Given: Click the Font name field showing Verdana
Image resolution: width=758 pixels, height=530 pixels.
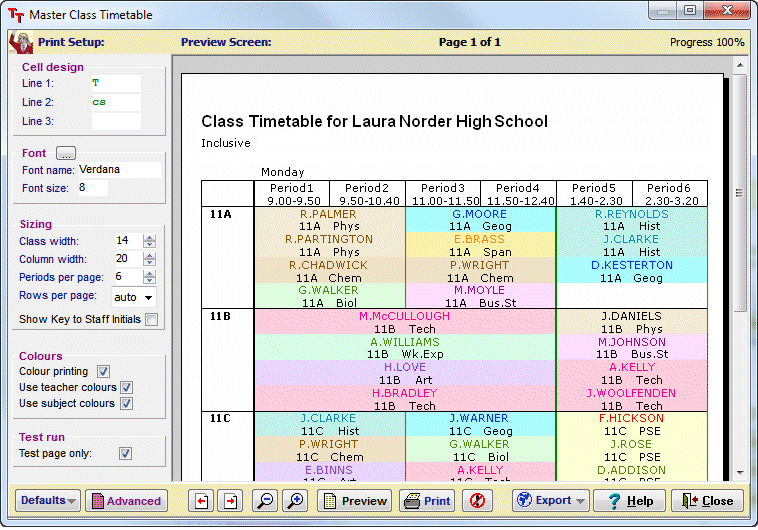Looking at the screenshot, I should click(x=119, y=170).
